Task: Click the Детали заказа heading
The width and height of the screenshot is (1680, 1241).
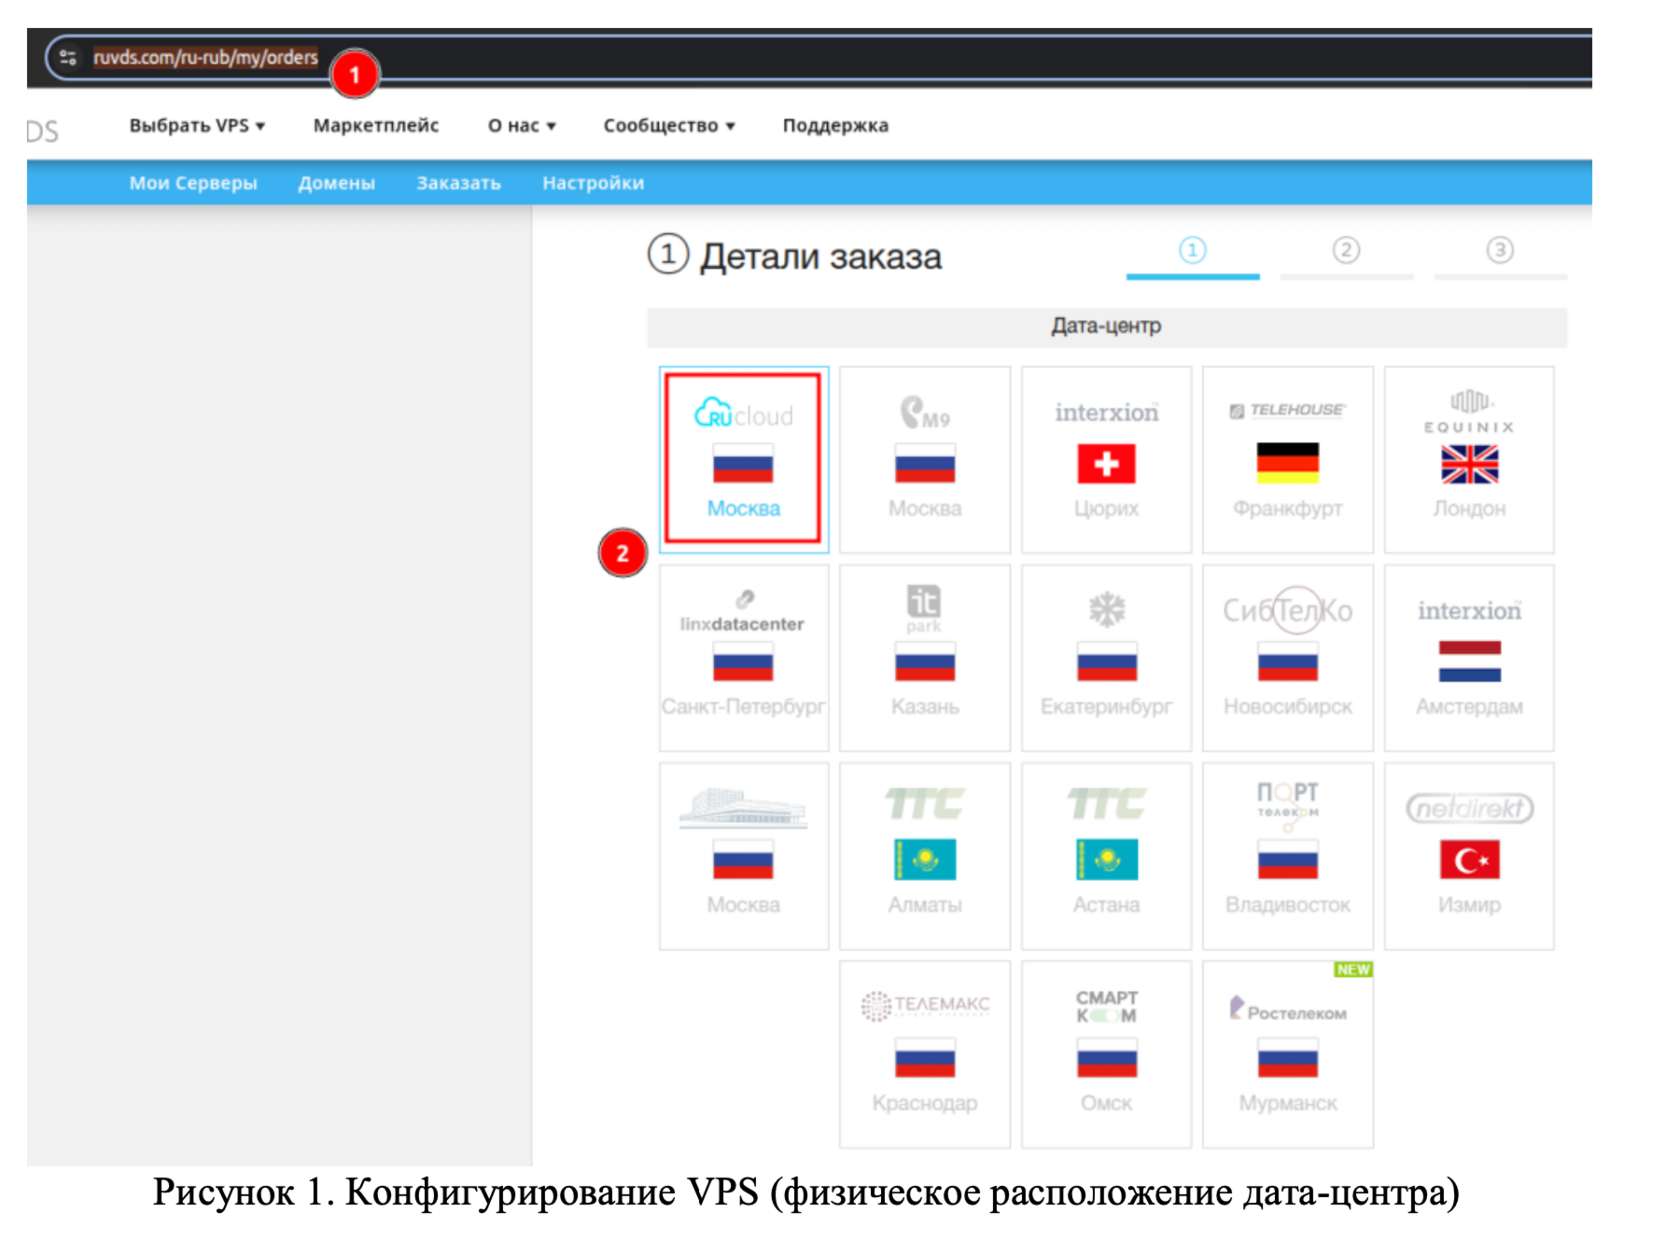Action: click(795, 256)
